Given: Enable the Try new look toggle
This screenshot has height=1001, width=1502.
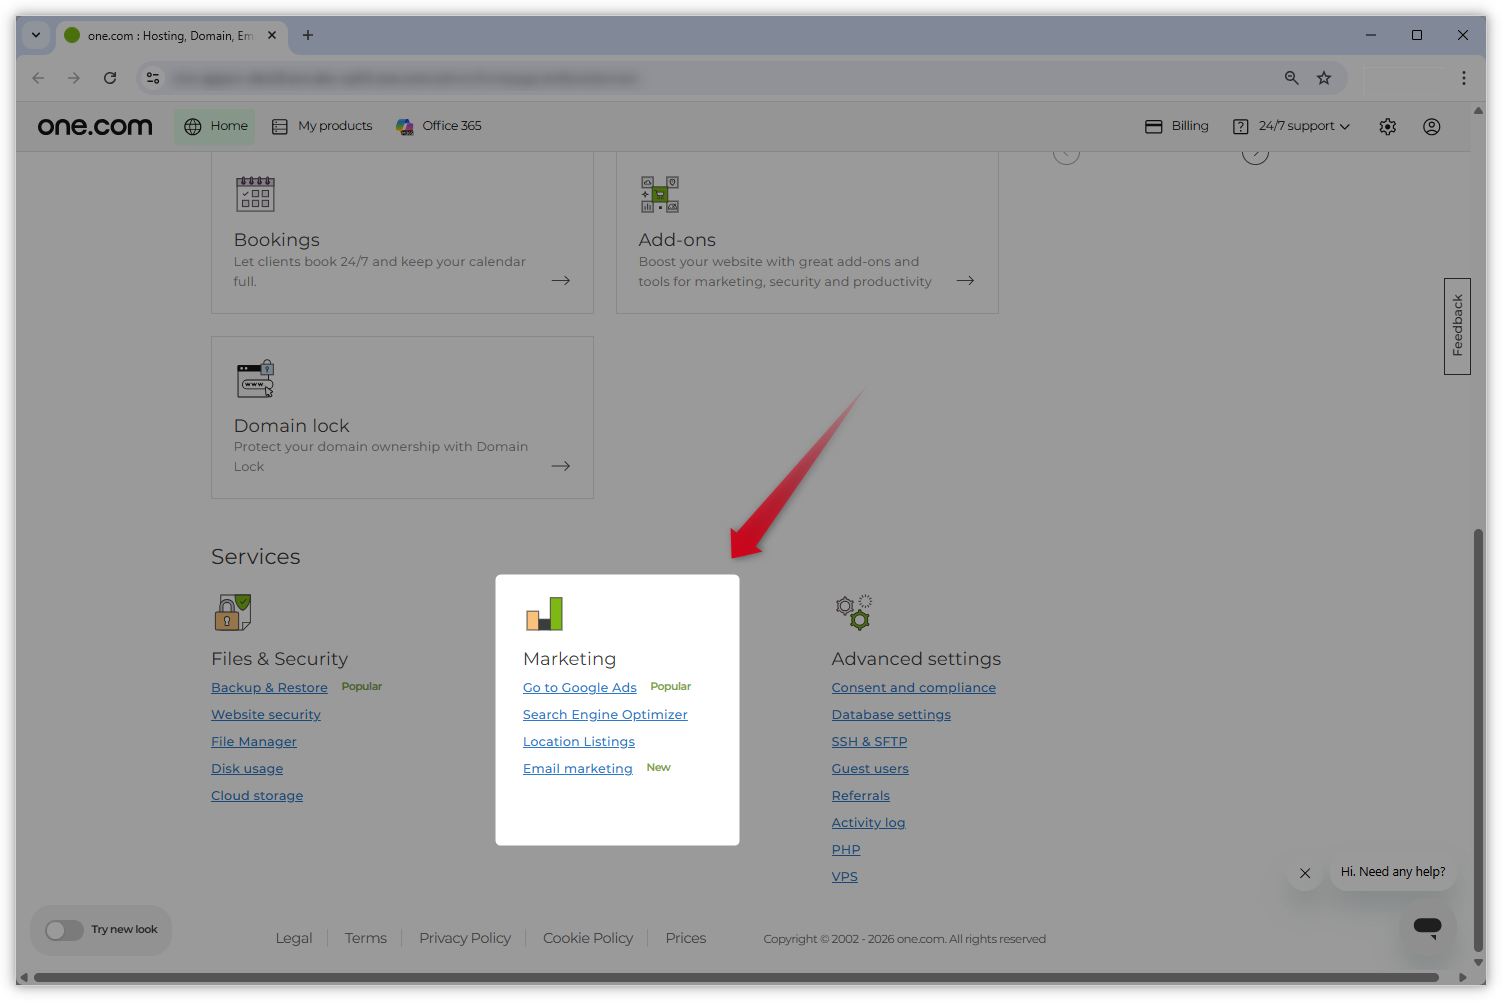Looking at the screenshot, I should click(65, 930).
